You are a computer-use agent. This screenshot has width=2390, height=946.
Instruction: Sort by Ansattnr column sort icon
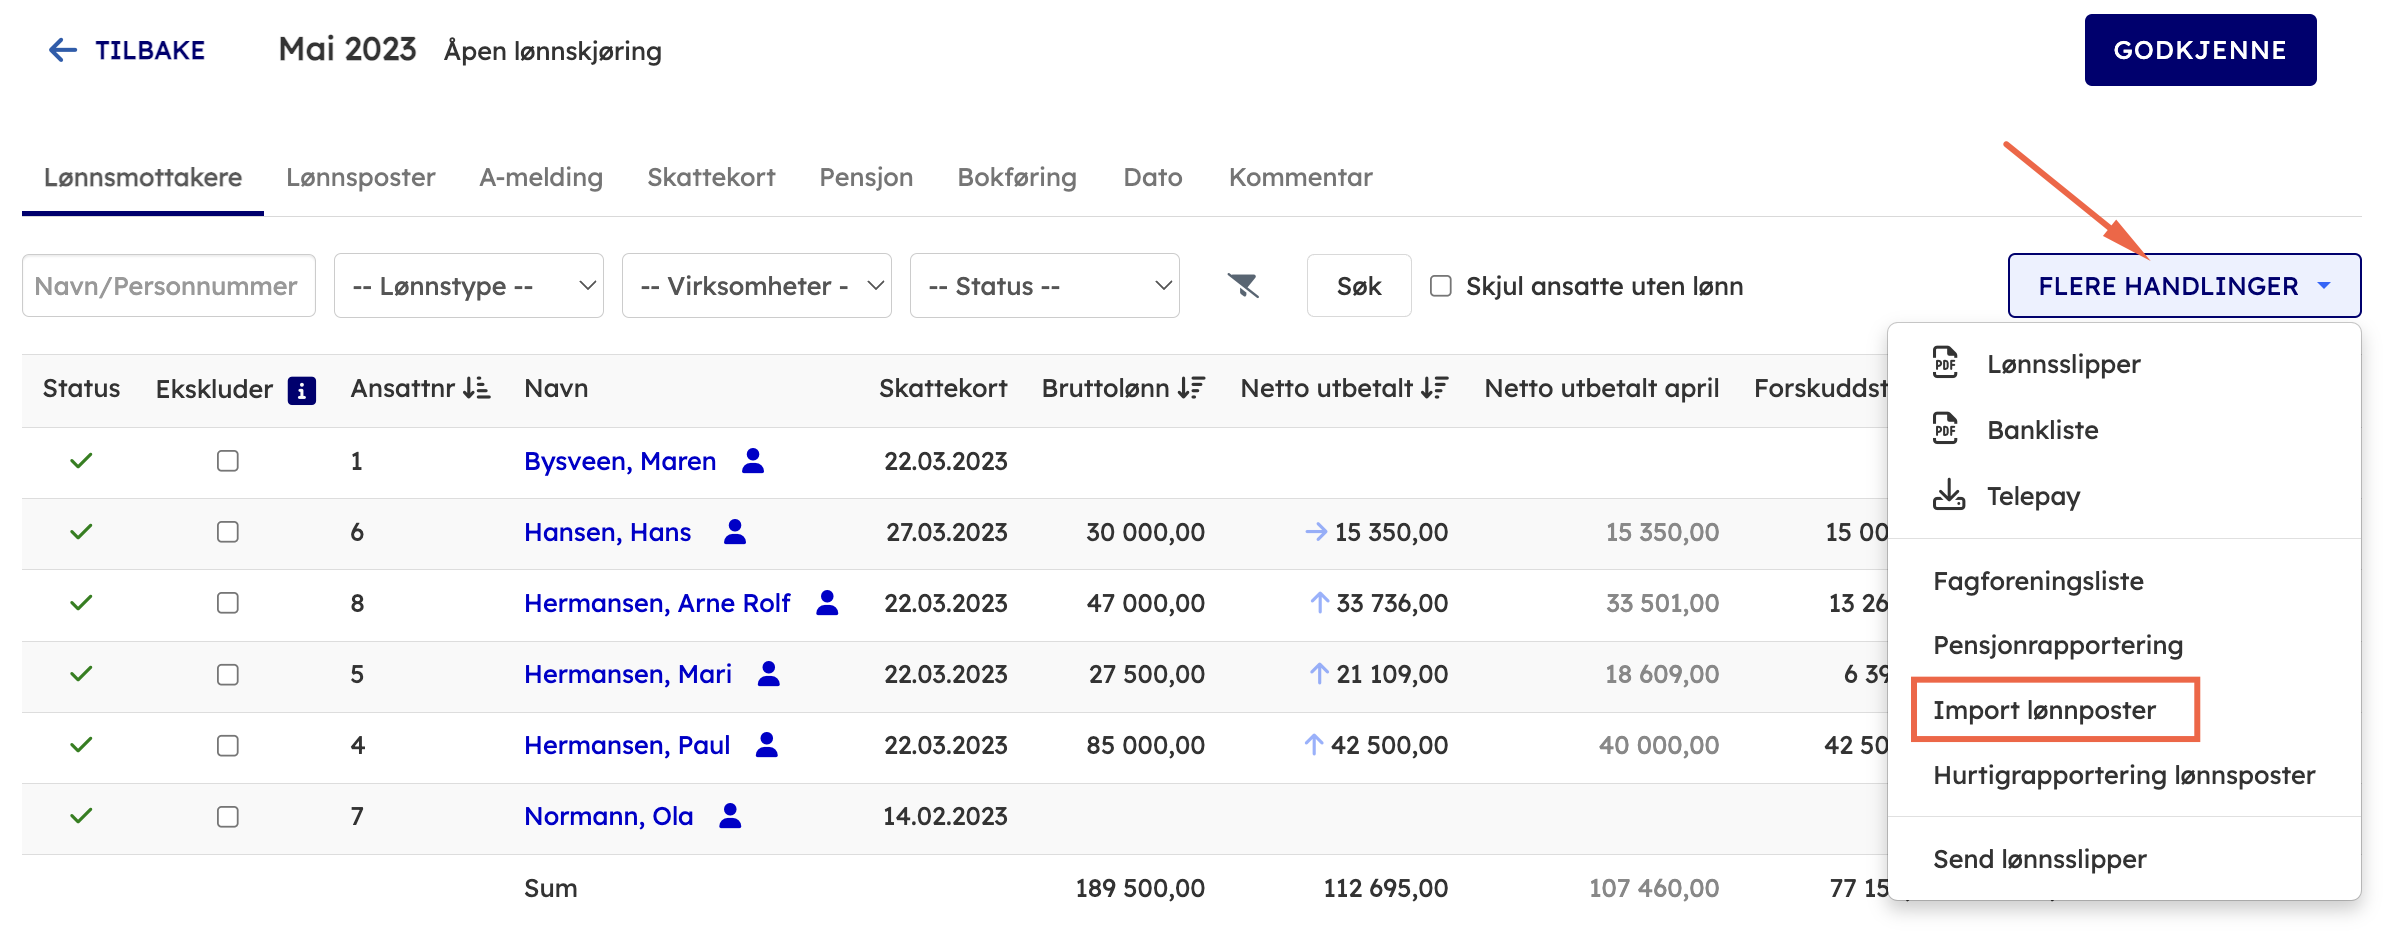(x=477, y=388)
